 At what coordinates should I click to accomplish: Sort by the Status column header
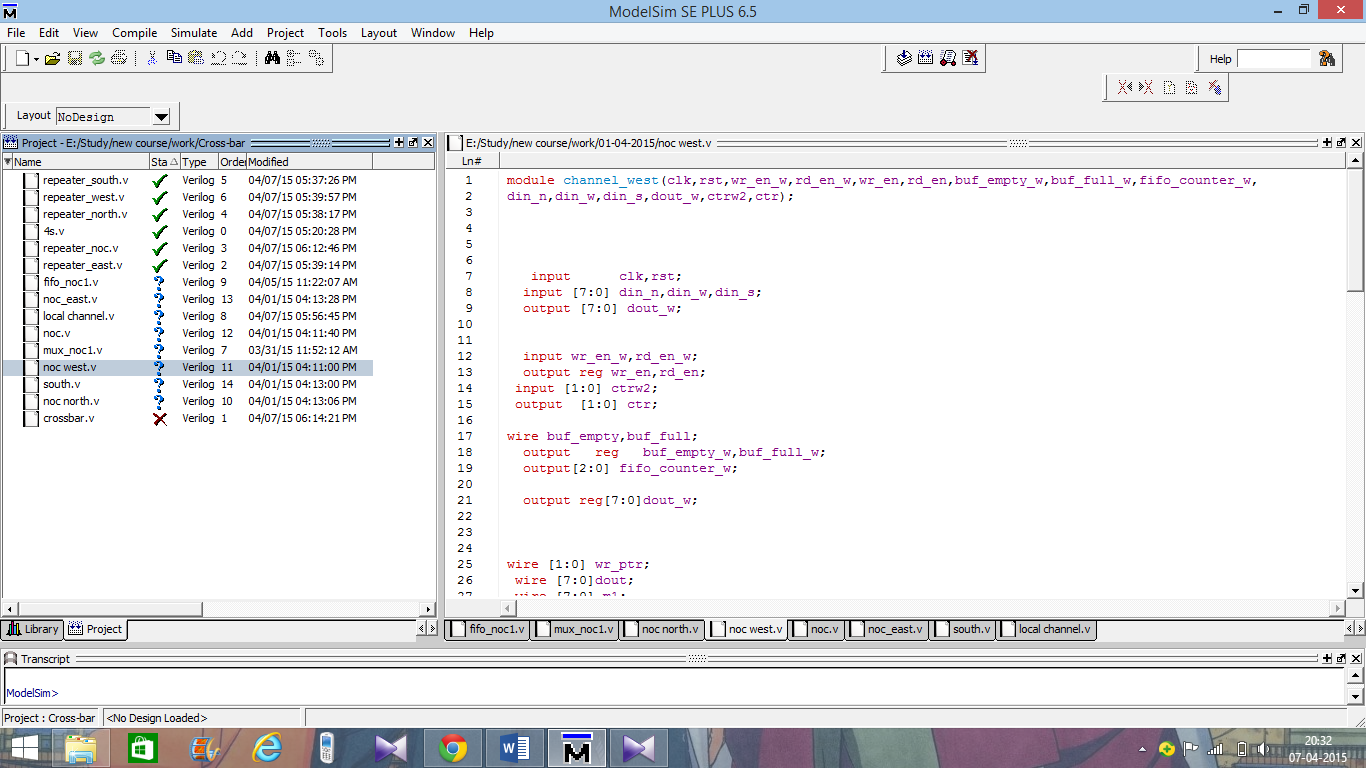164,161
